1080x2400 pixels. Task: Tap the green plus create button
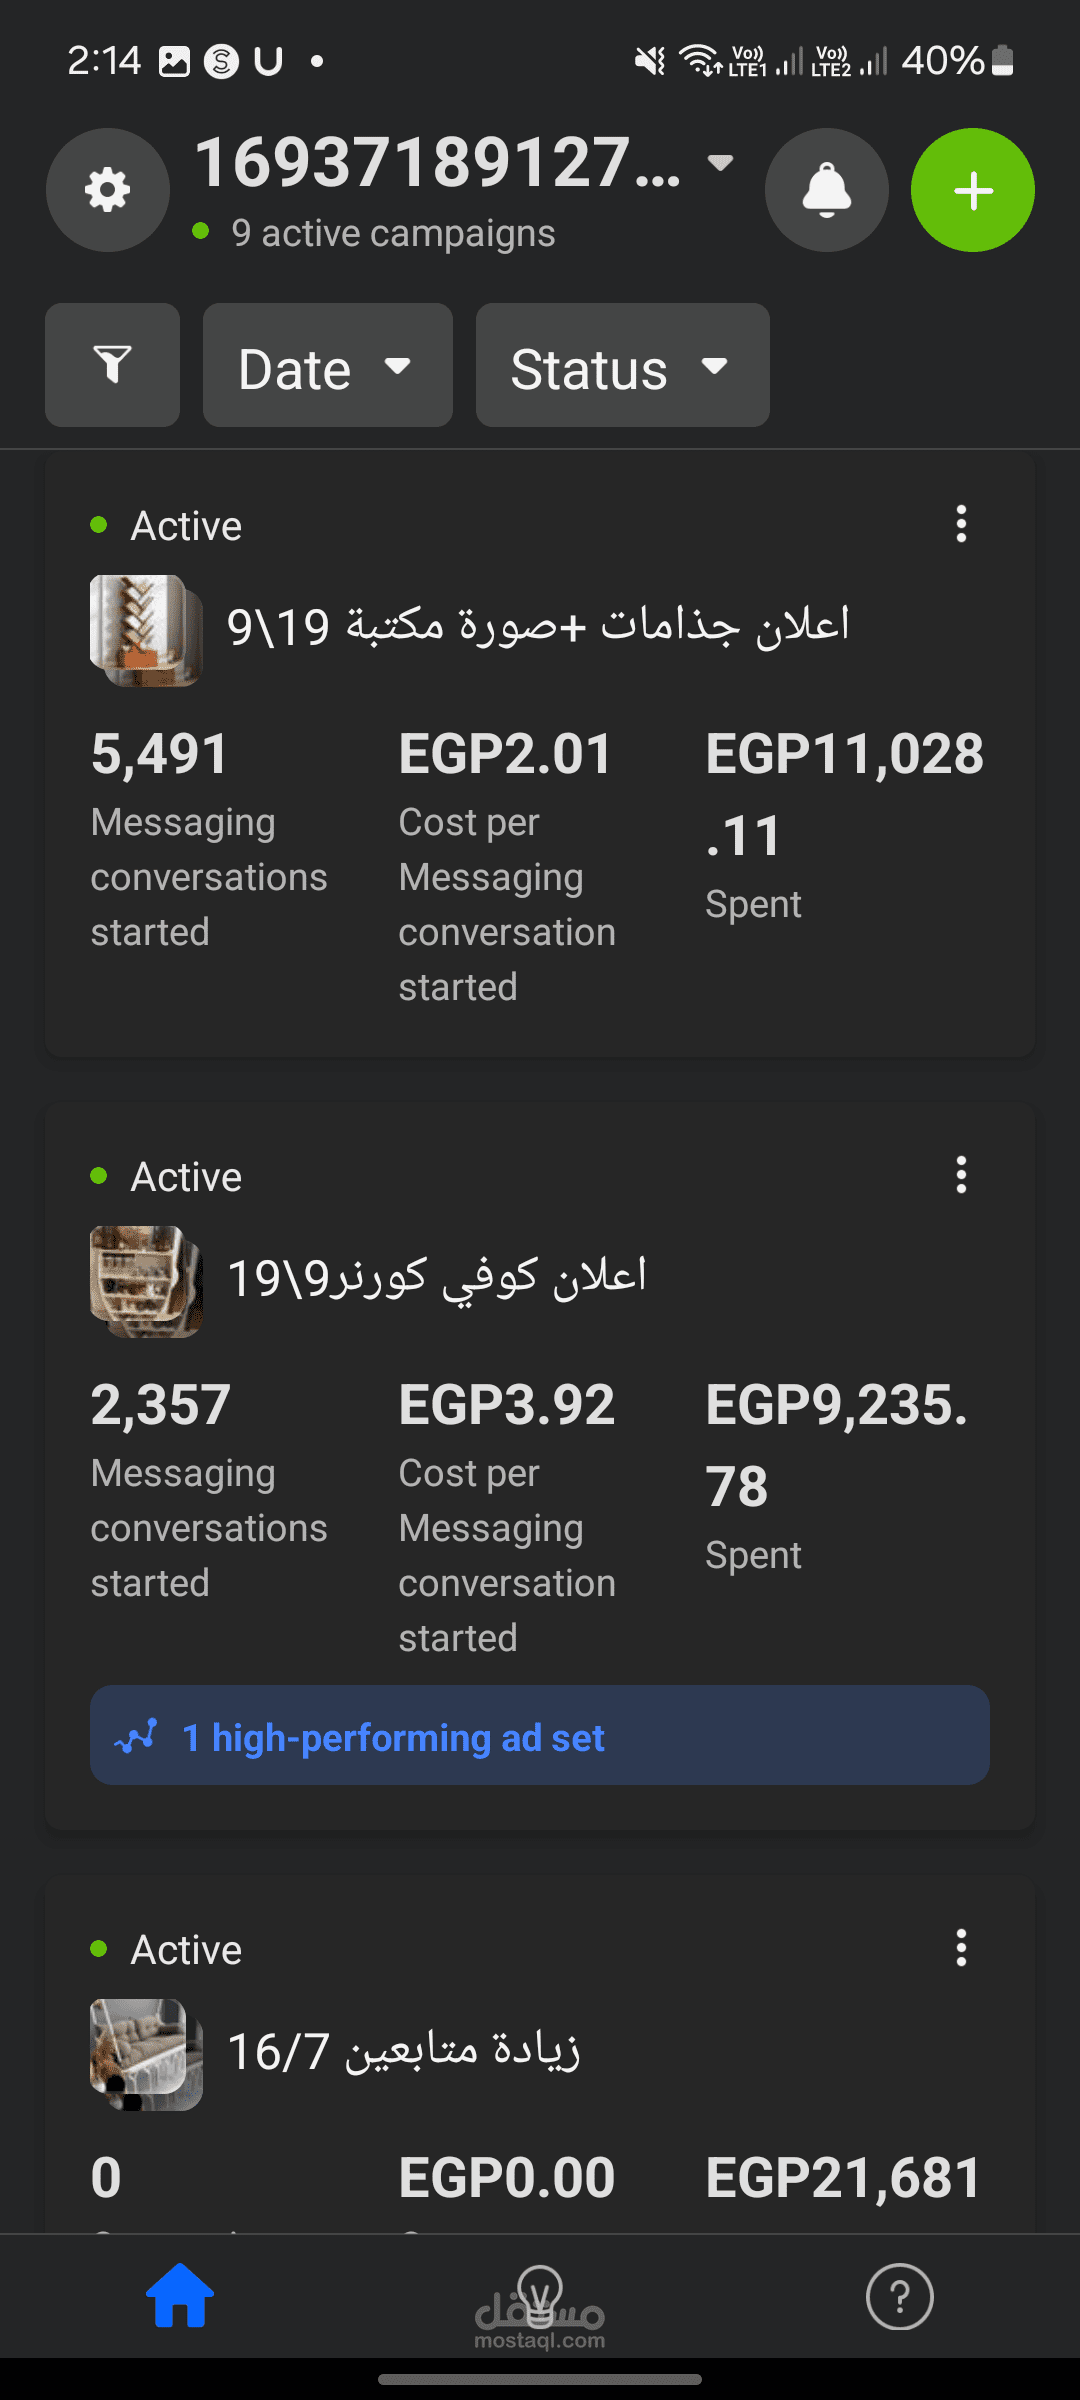click(972, 190)
